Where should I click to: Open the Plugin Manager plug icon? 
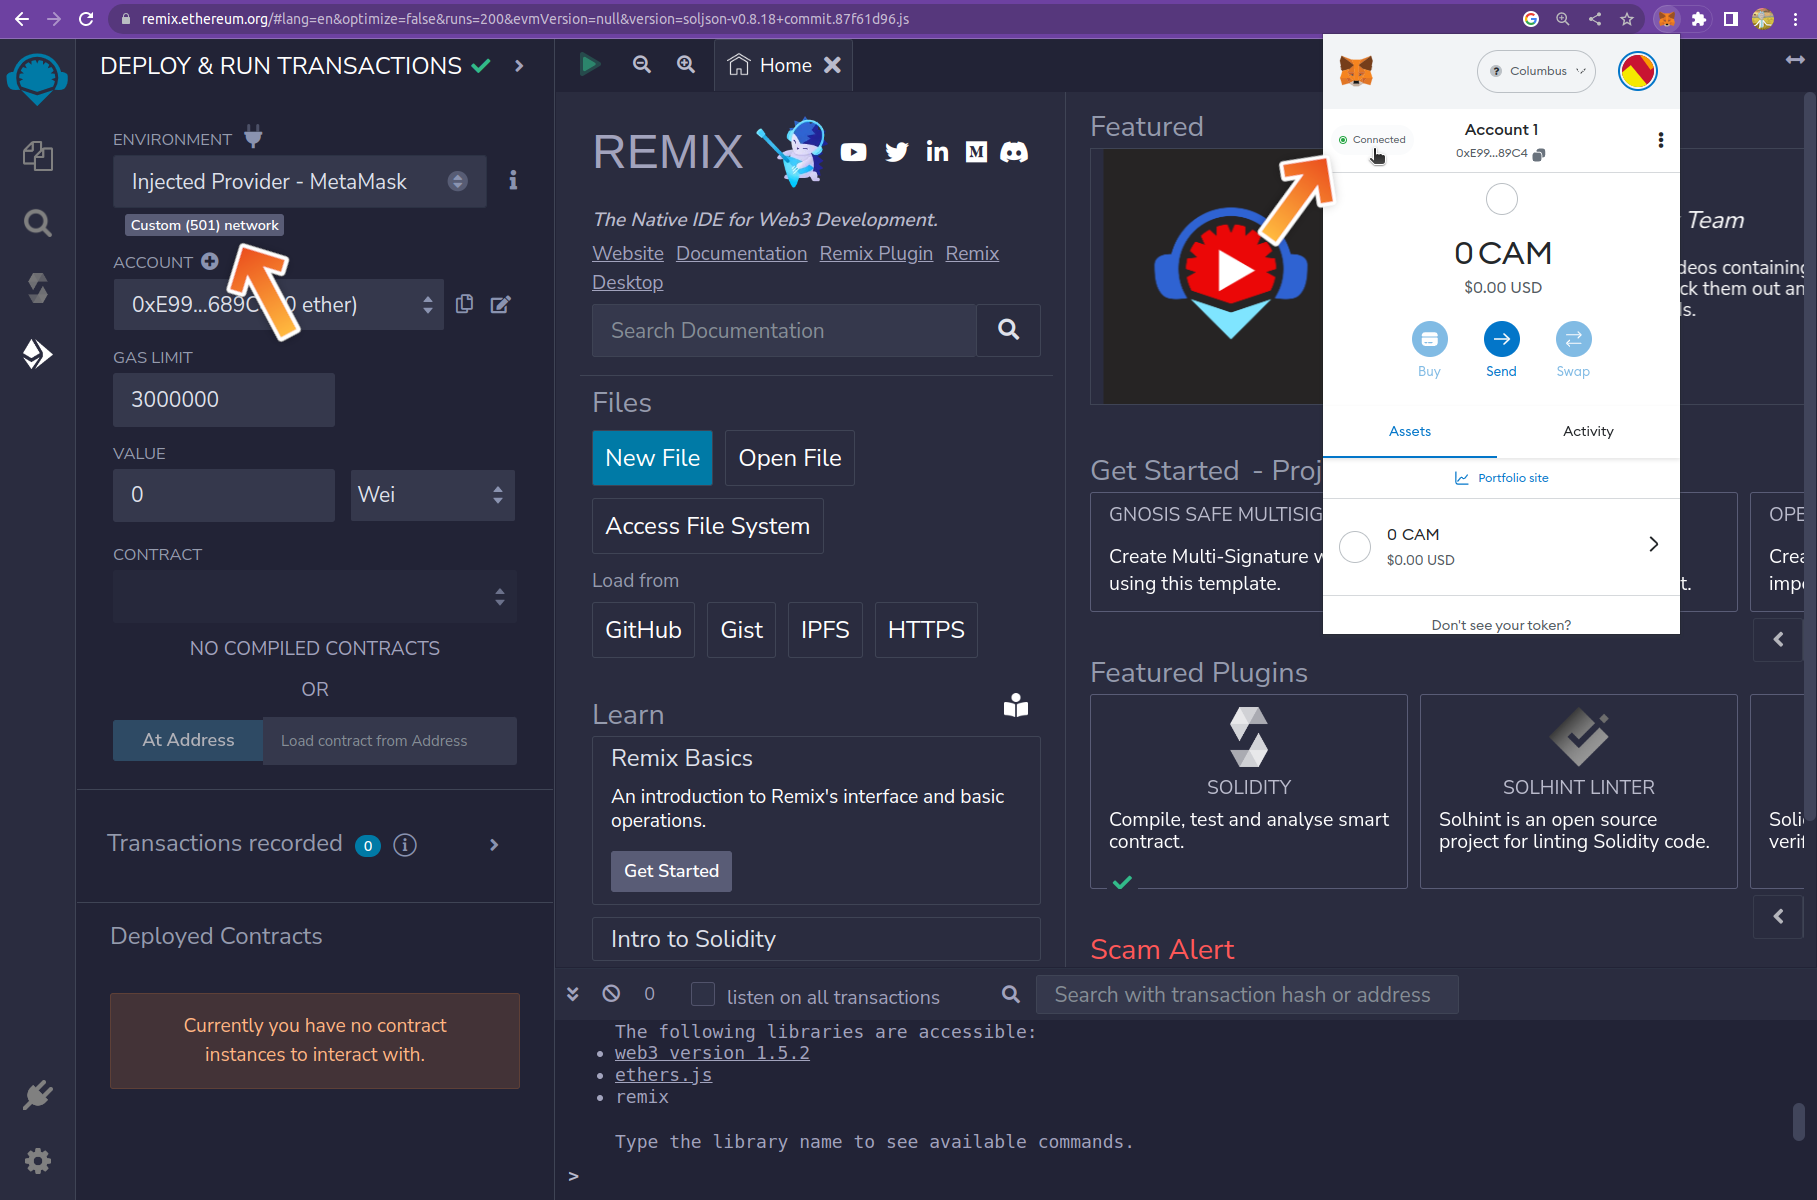coord(37,1095)
